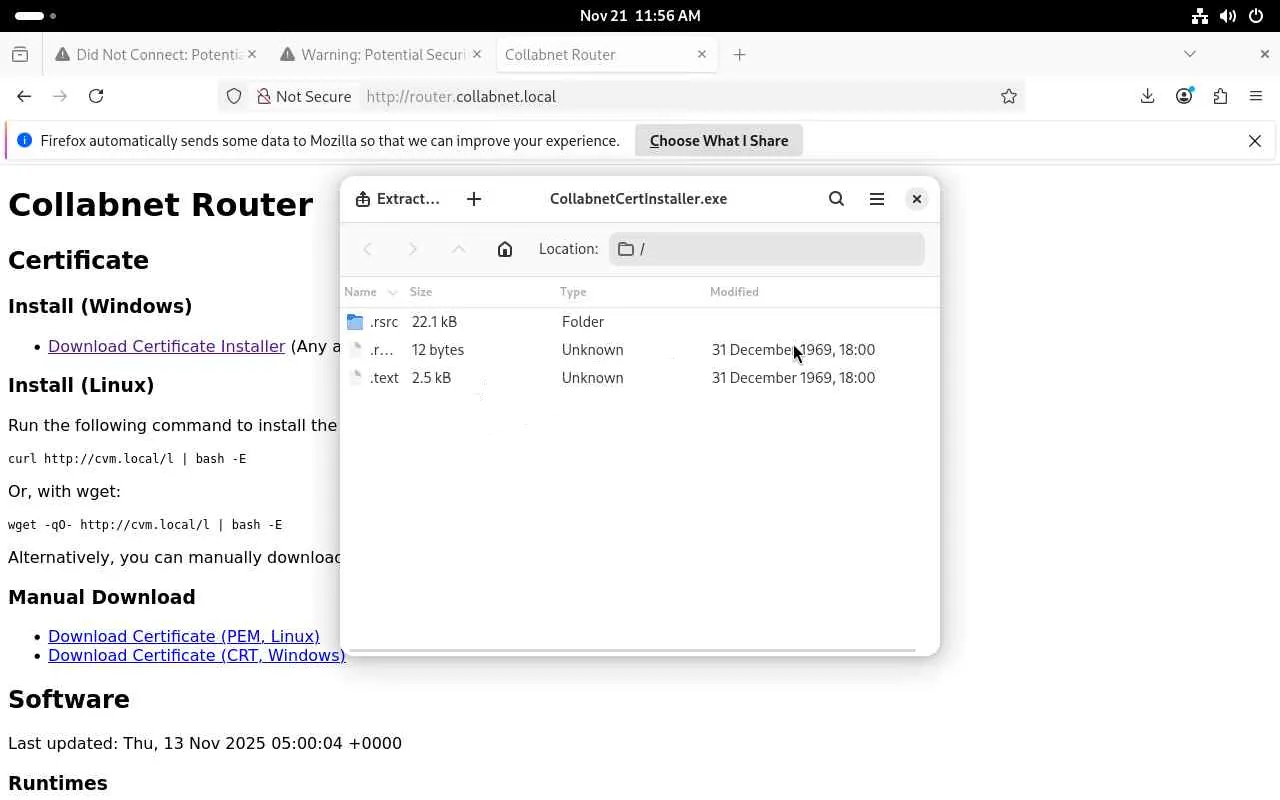1280x800 pixels.
Task: Click the .rsrc folder icon
Action: tap(355, 322)
